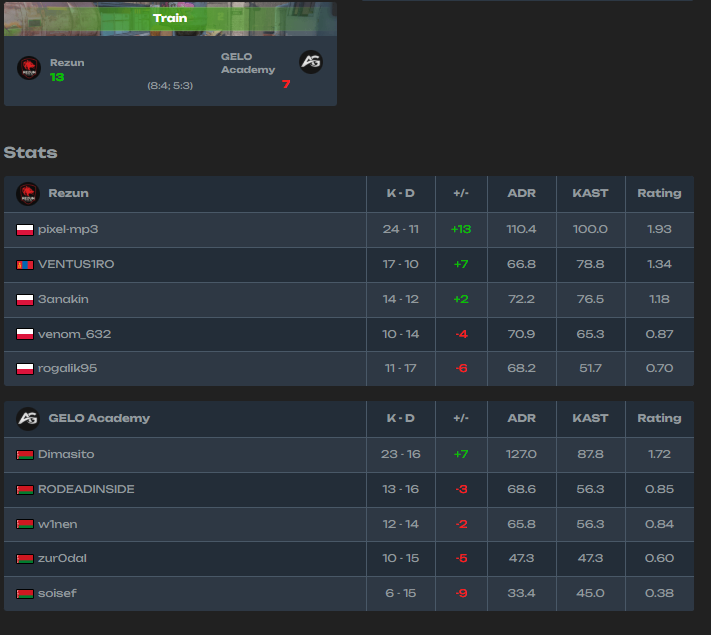This screenshot has height=635, width=711.
Task: Click the flag icon next to zur0dal
Action: point(25,559)
